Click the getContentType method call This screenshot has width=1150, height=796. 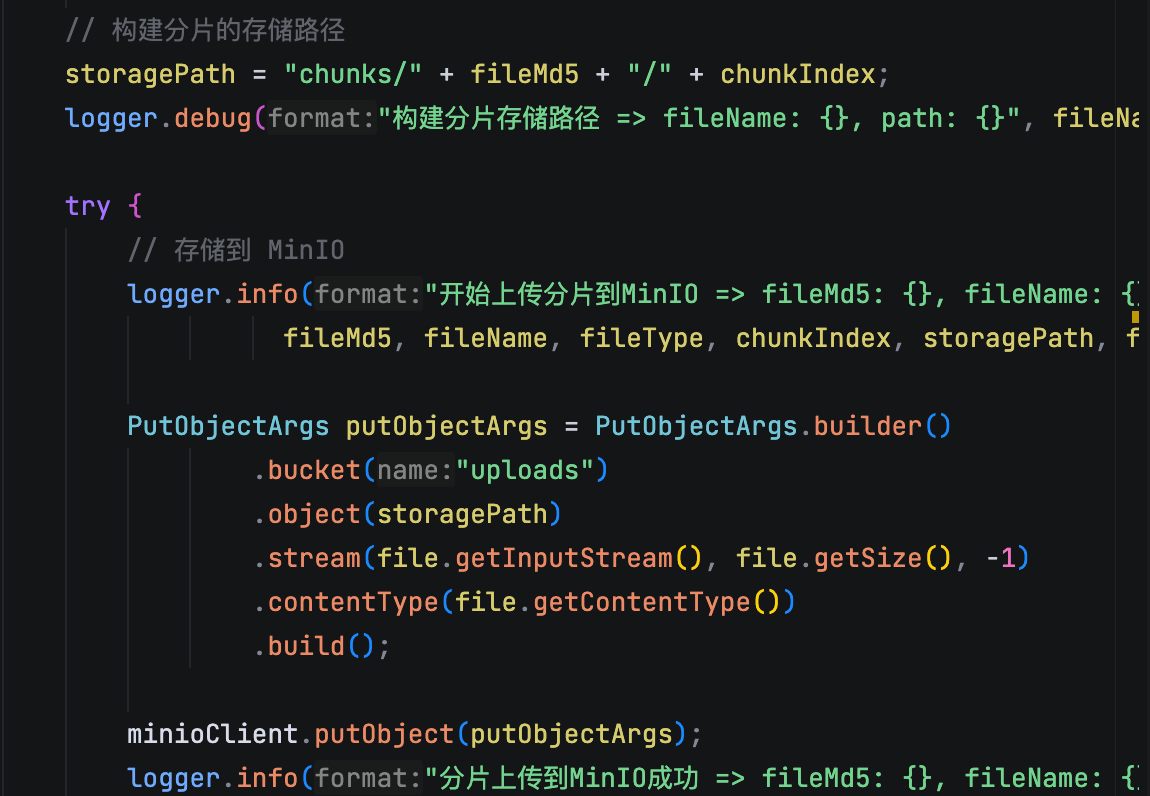(642, 602)
